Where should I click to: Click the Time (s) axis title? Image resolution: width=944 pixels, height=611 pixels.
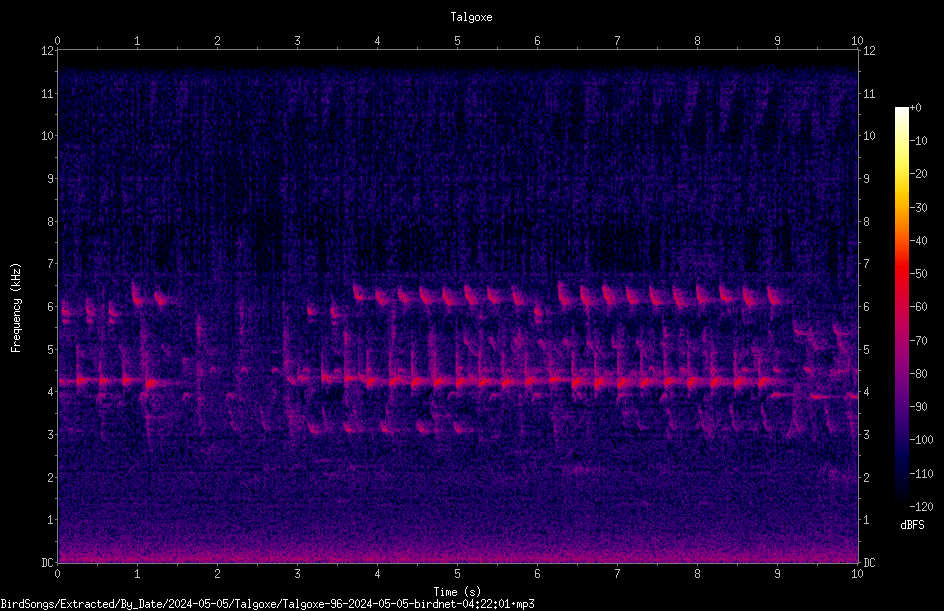[458, 592]
